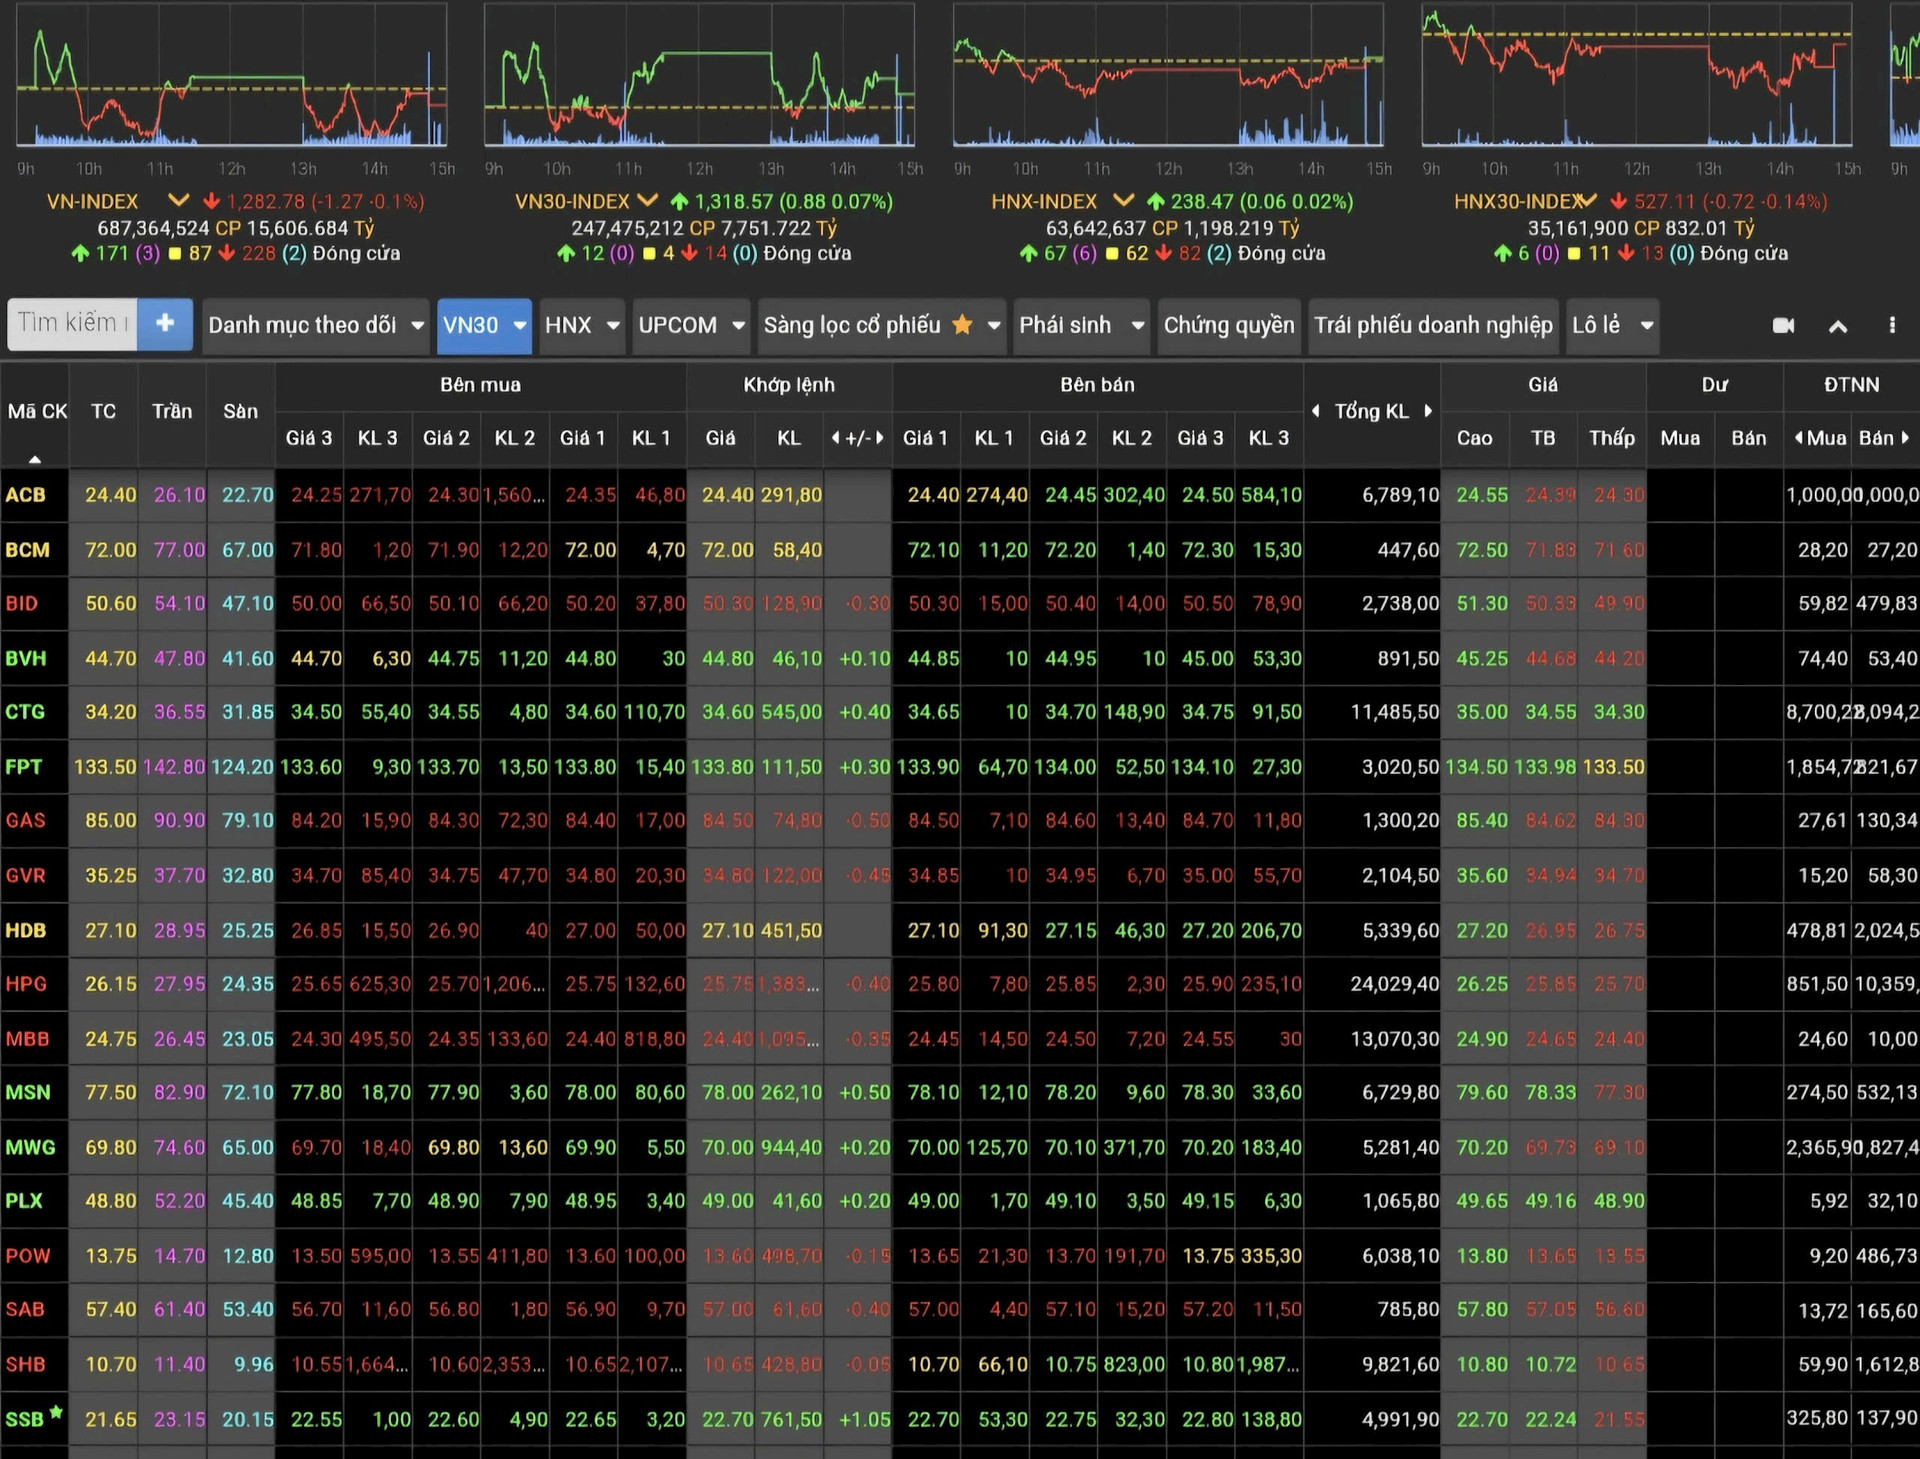Click the HPG stock symbol
Viewport: 1920px width, 1459px height.
(x=26, y=984)
